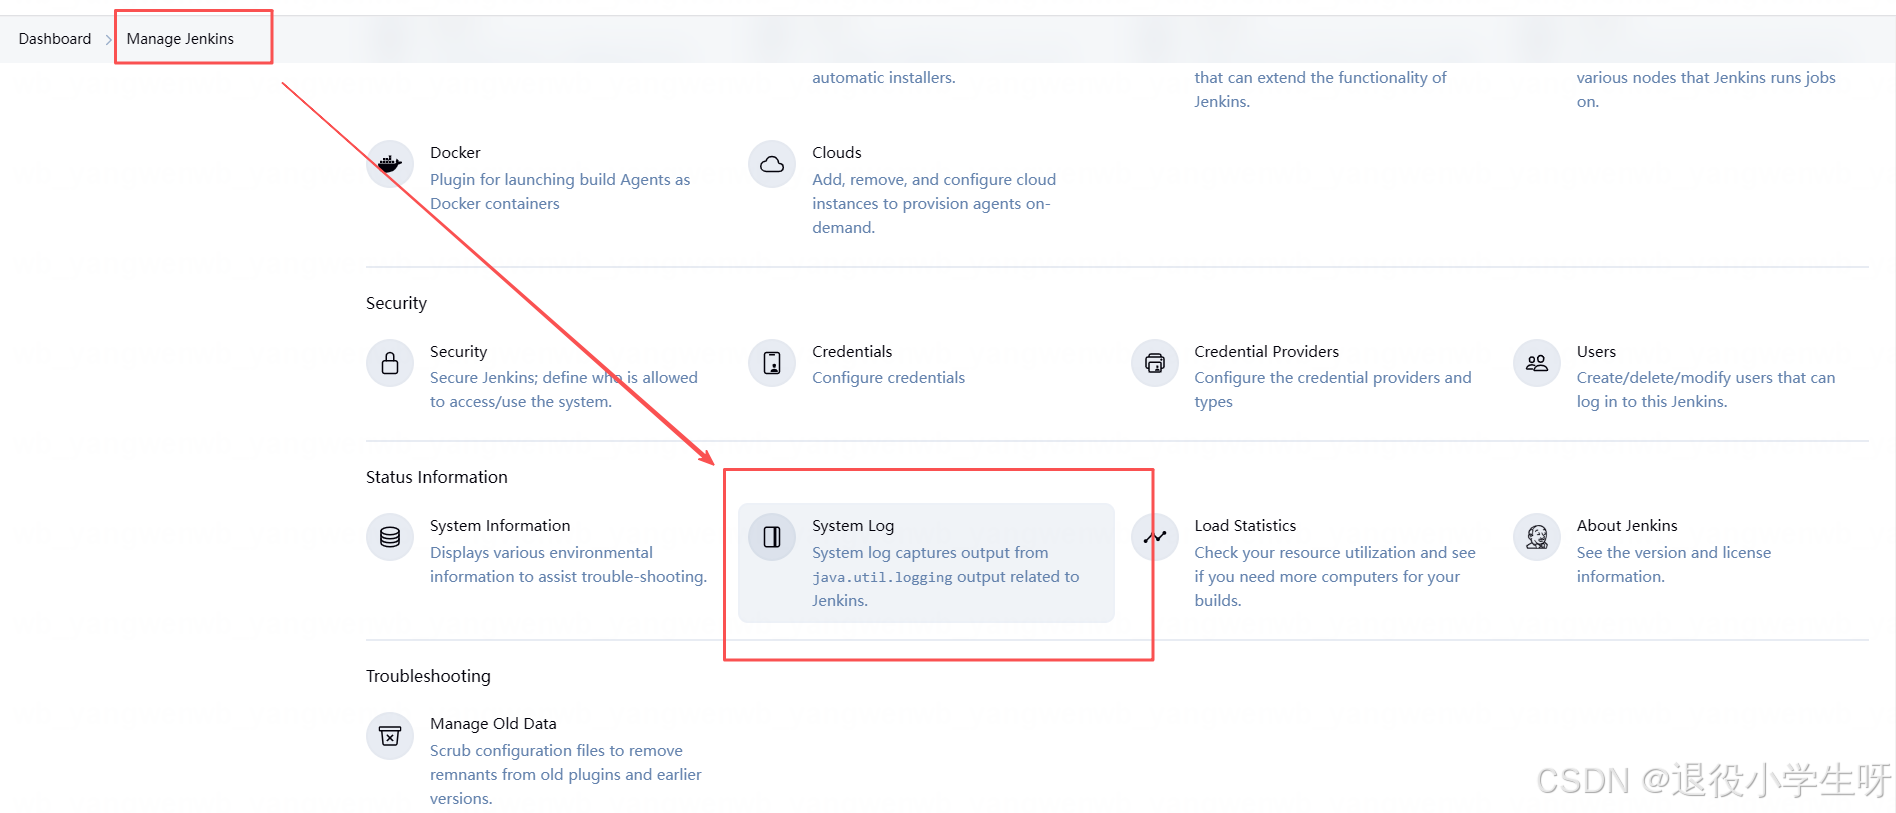Viewport: 1896px width, 813px height.
Task: Open Credential Providers title
Action: click(1266, 351)
